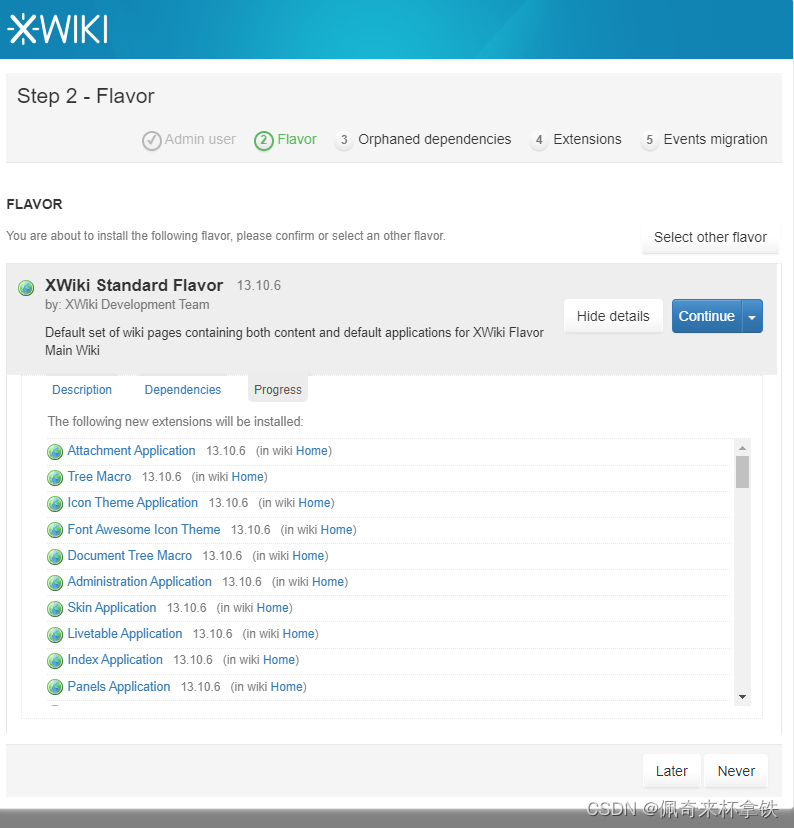Open the Skin Application link
794x828 pixels.
[112, 607]
